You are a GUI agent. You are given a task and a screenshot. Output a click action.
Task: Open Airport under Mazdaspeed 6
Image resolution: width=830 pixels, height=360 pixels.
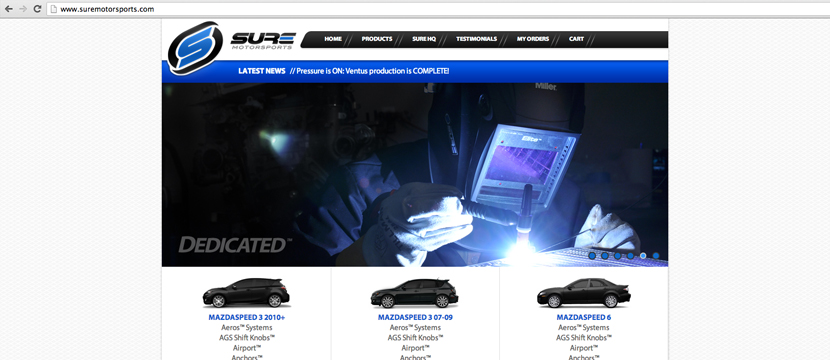583,348
